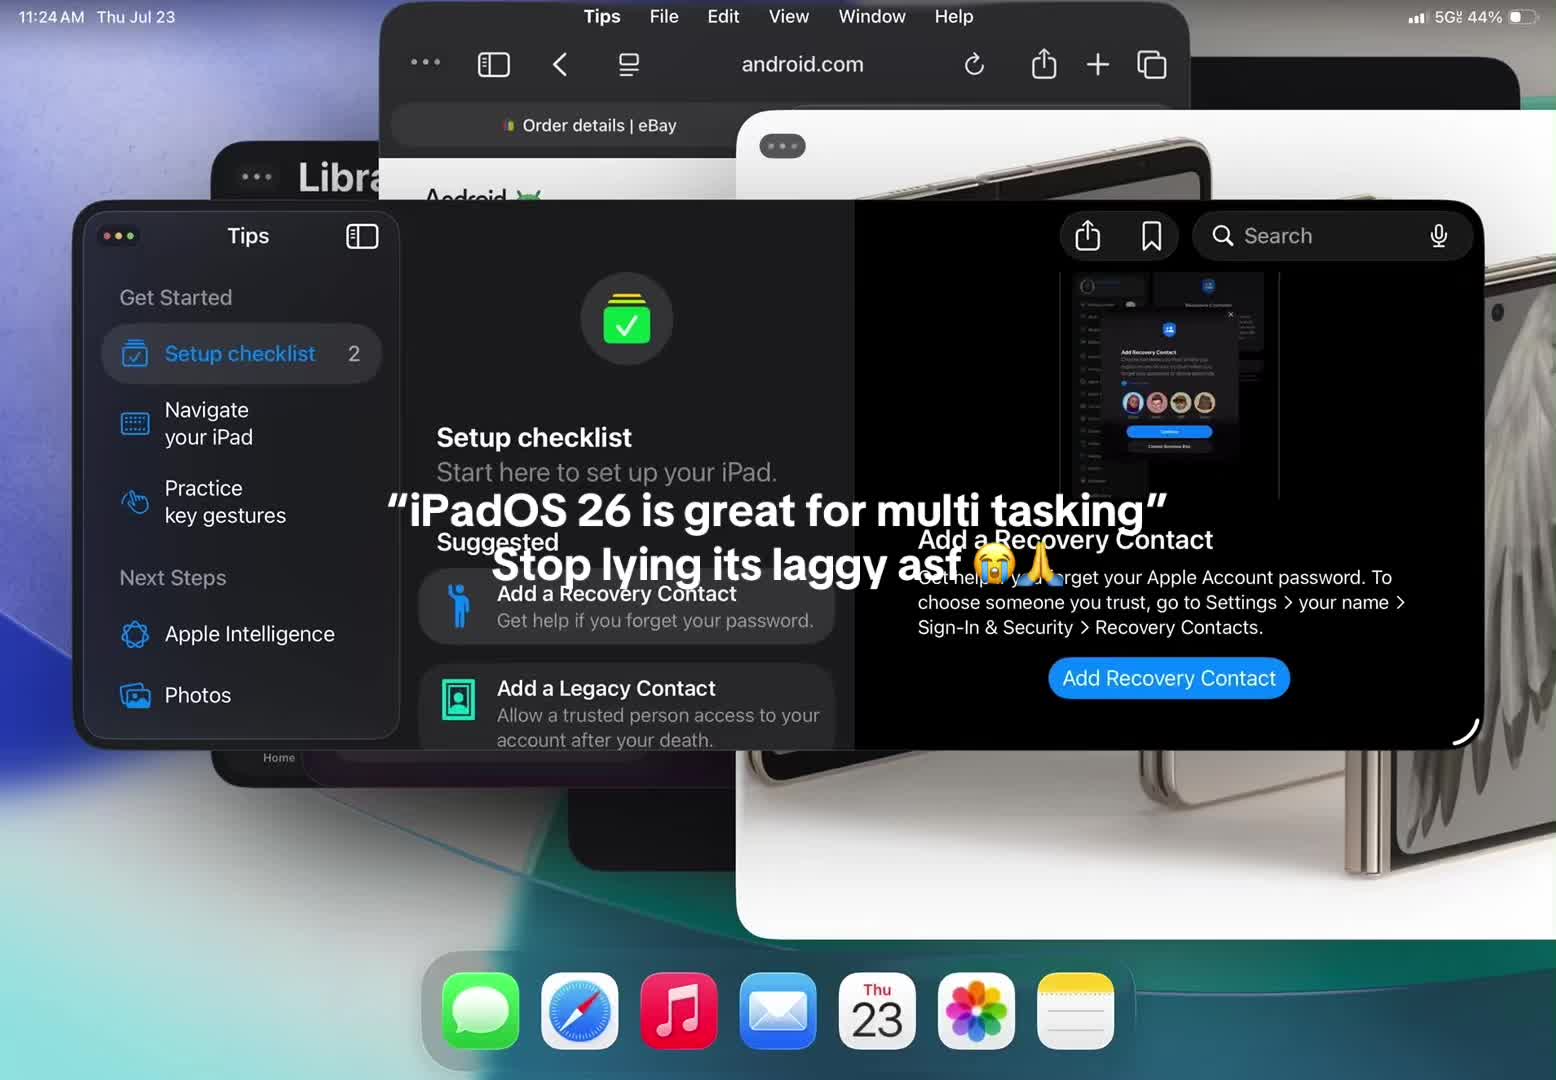Open Safari page menu reader icon

629,65
